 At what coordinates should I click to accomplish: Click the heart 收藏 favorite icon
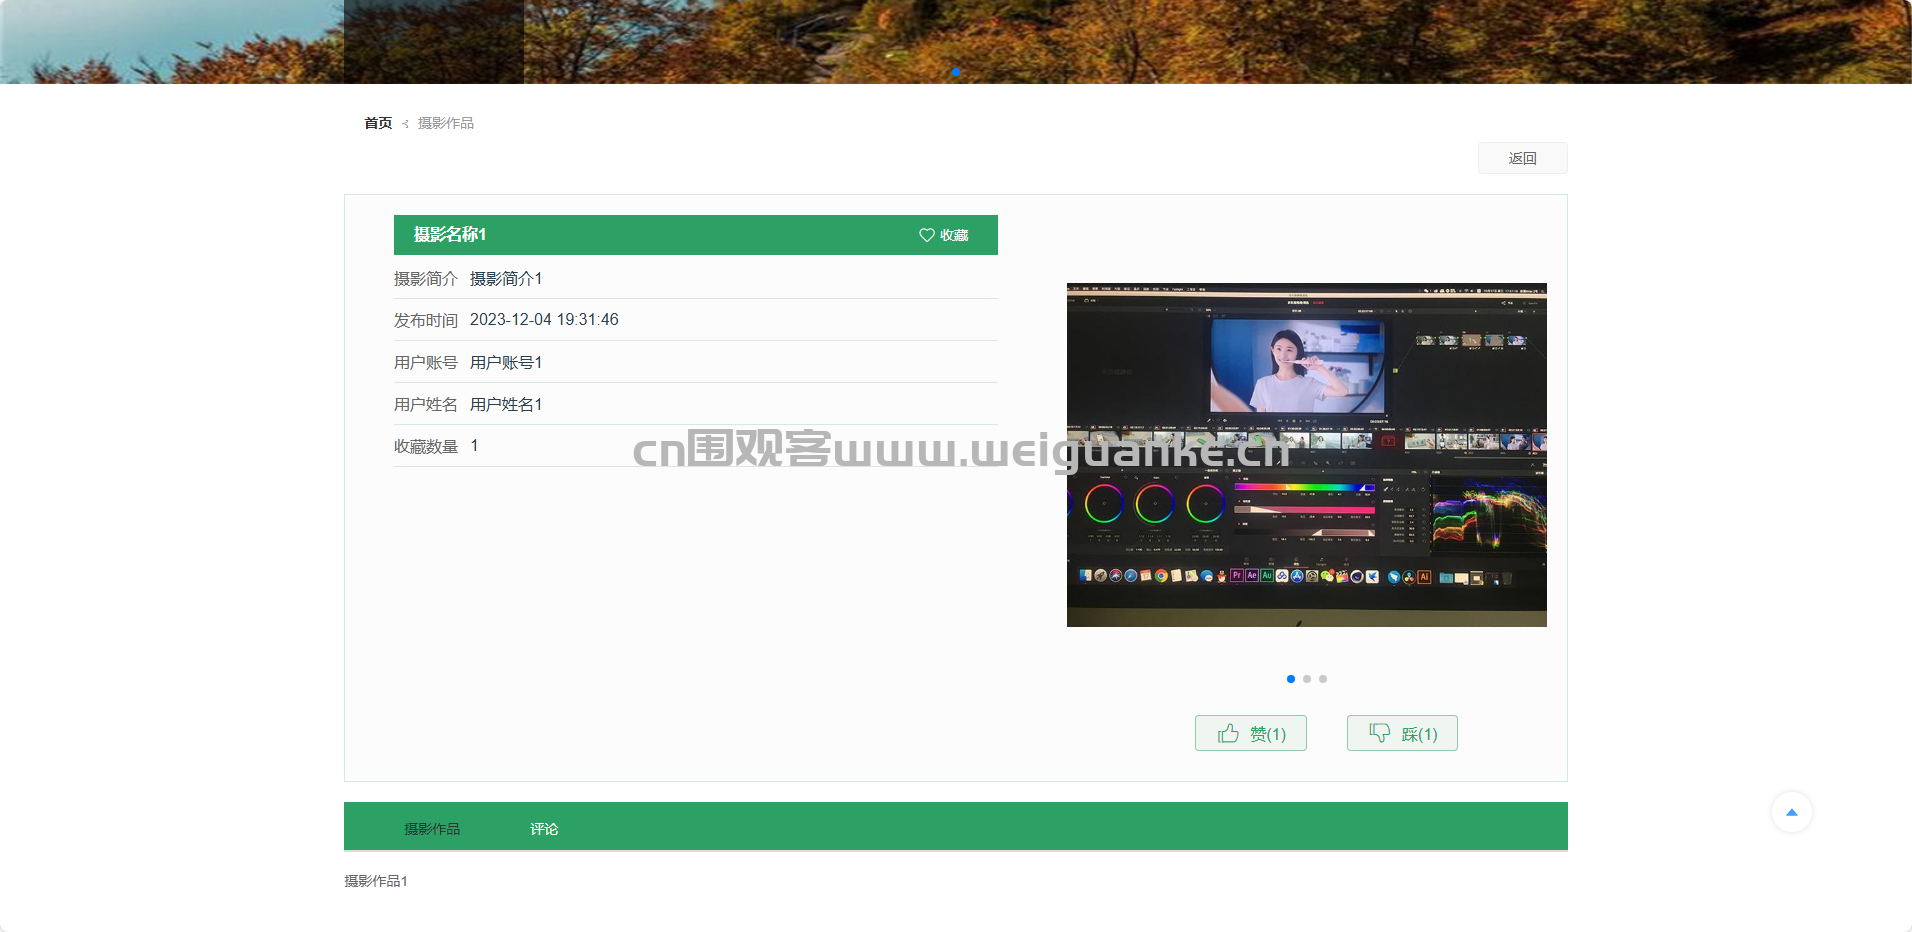[x=927, y=235]
